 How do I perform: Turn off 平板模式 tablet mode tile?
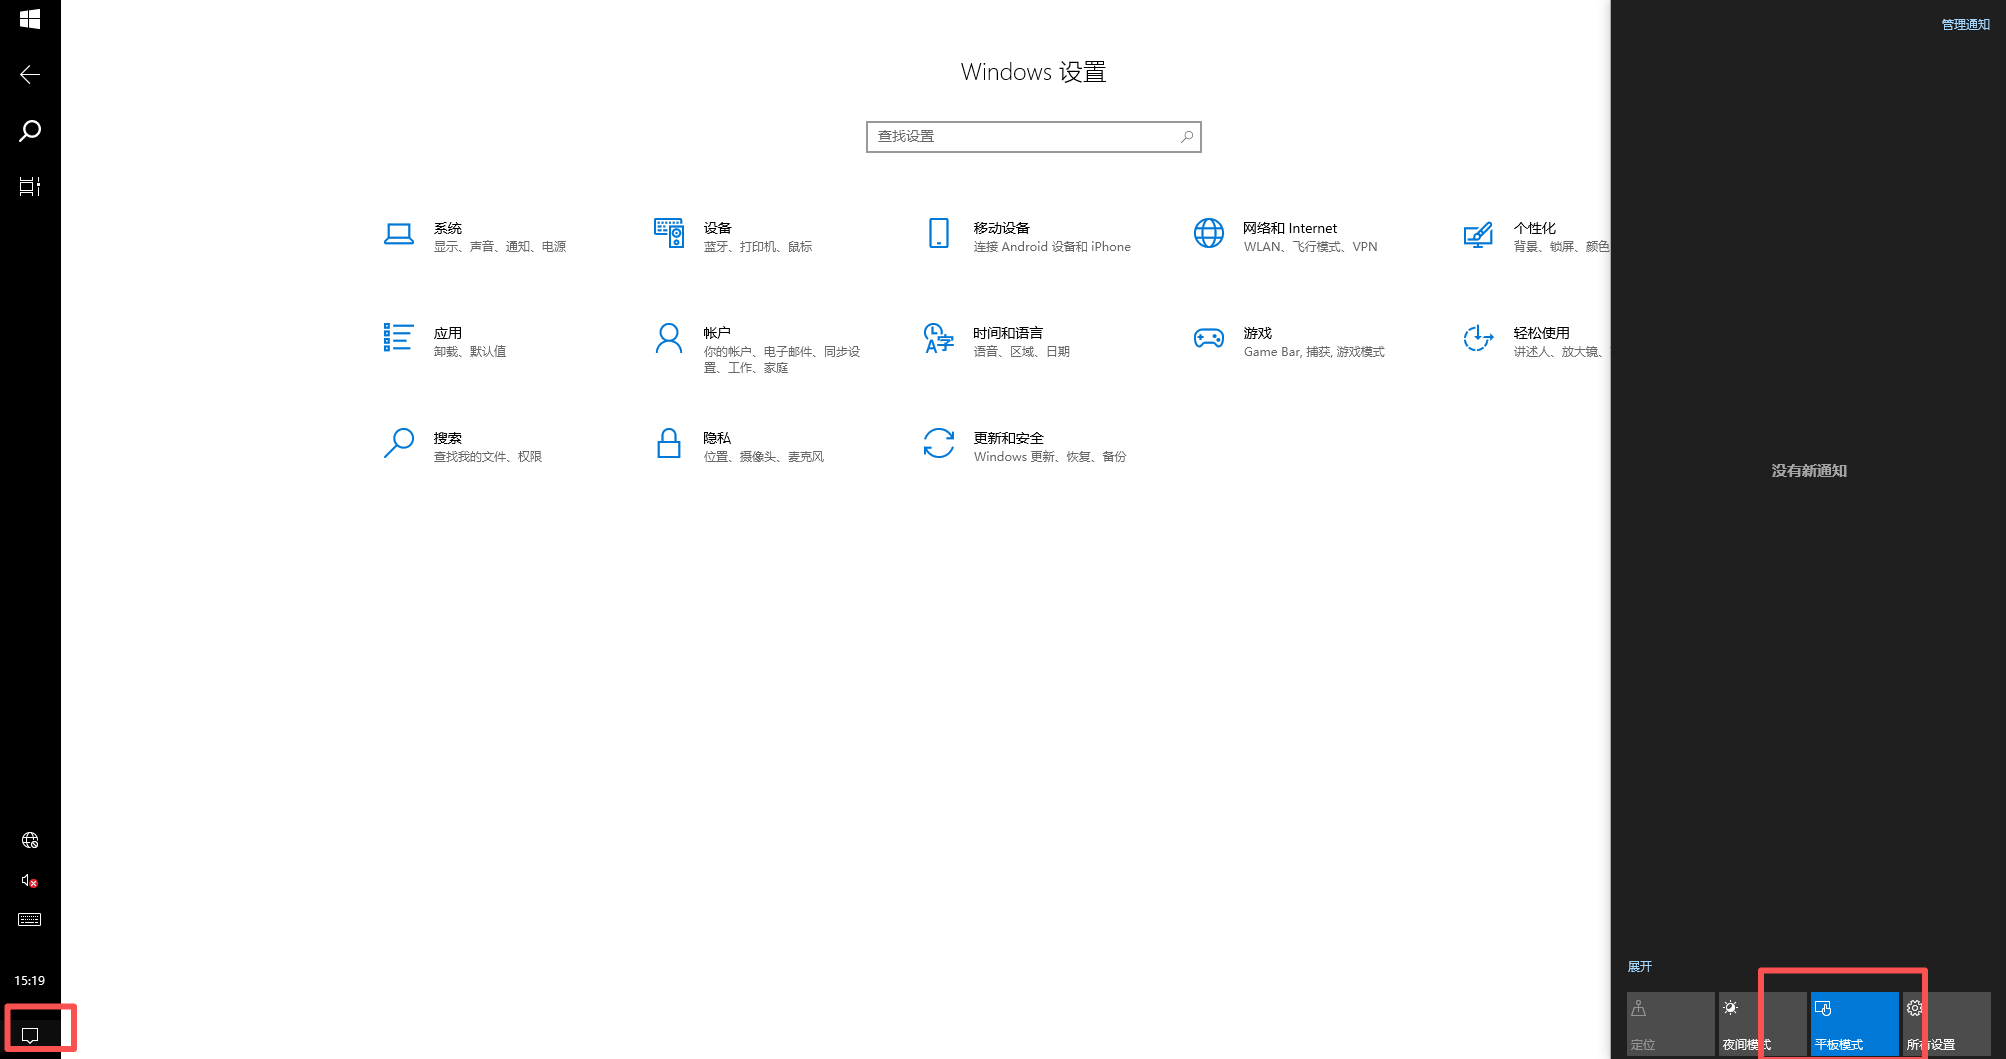[1854, 1023]
